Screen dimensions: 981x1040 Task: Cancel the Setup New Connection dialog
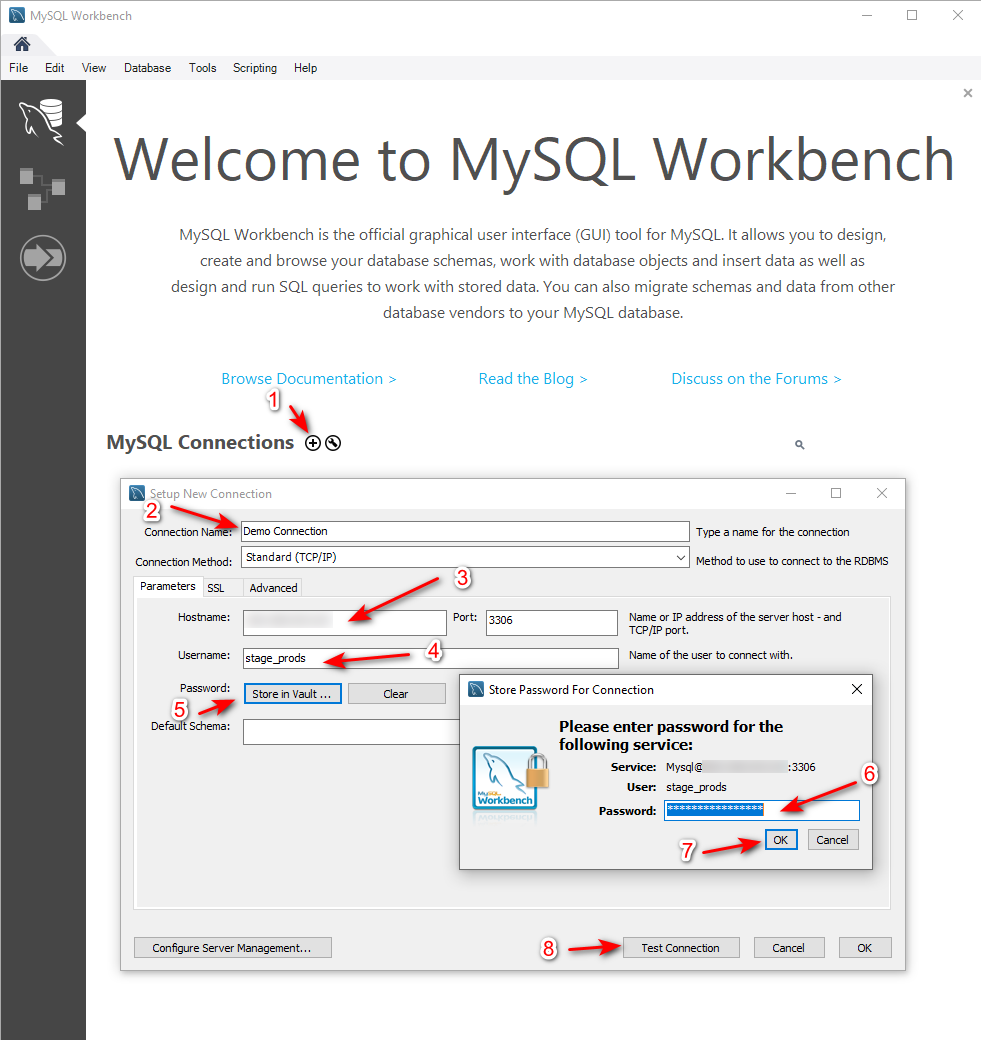[789, 948]
